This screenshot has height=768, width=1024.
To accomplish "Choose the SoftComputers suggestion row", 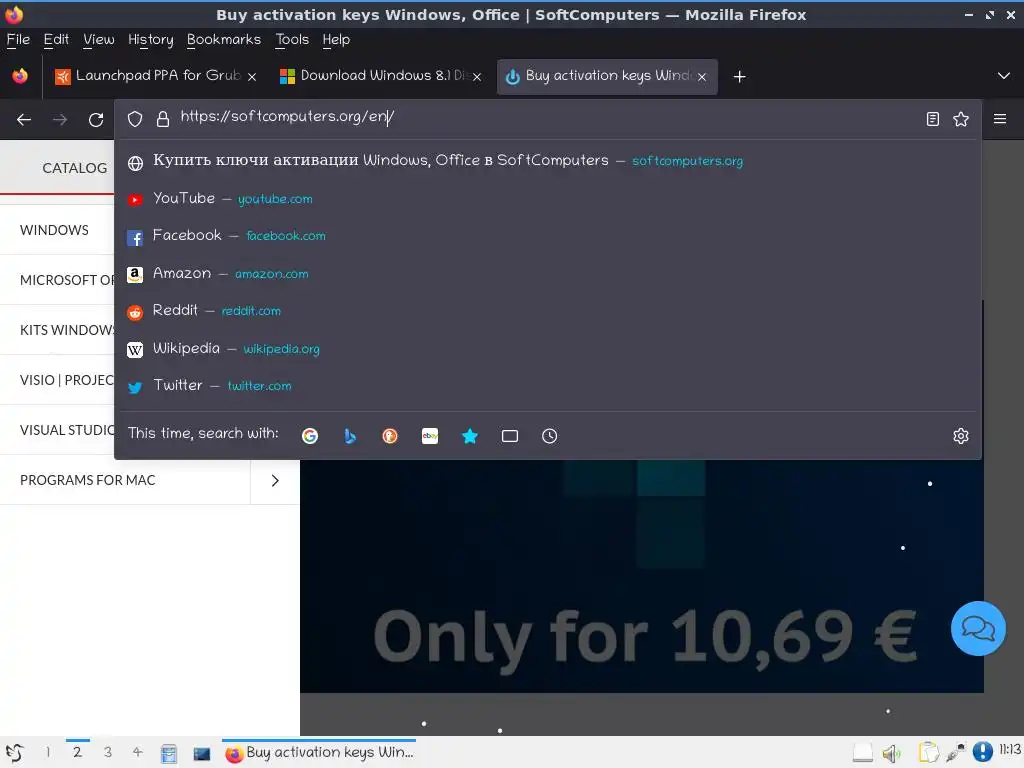I will (x=548, y=161).
